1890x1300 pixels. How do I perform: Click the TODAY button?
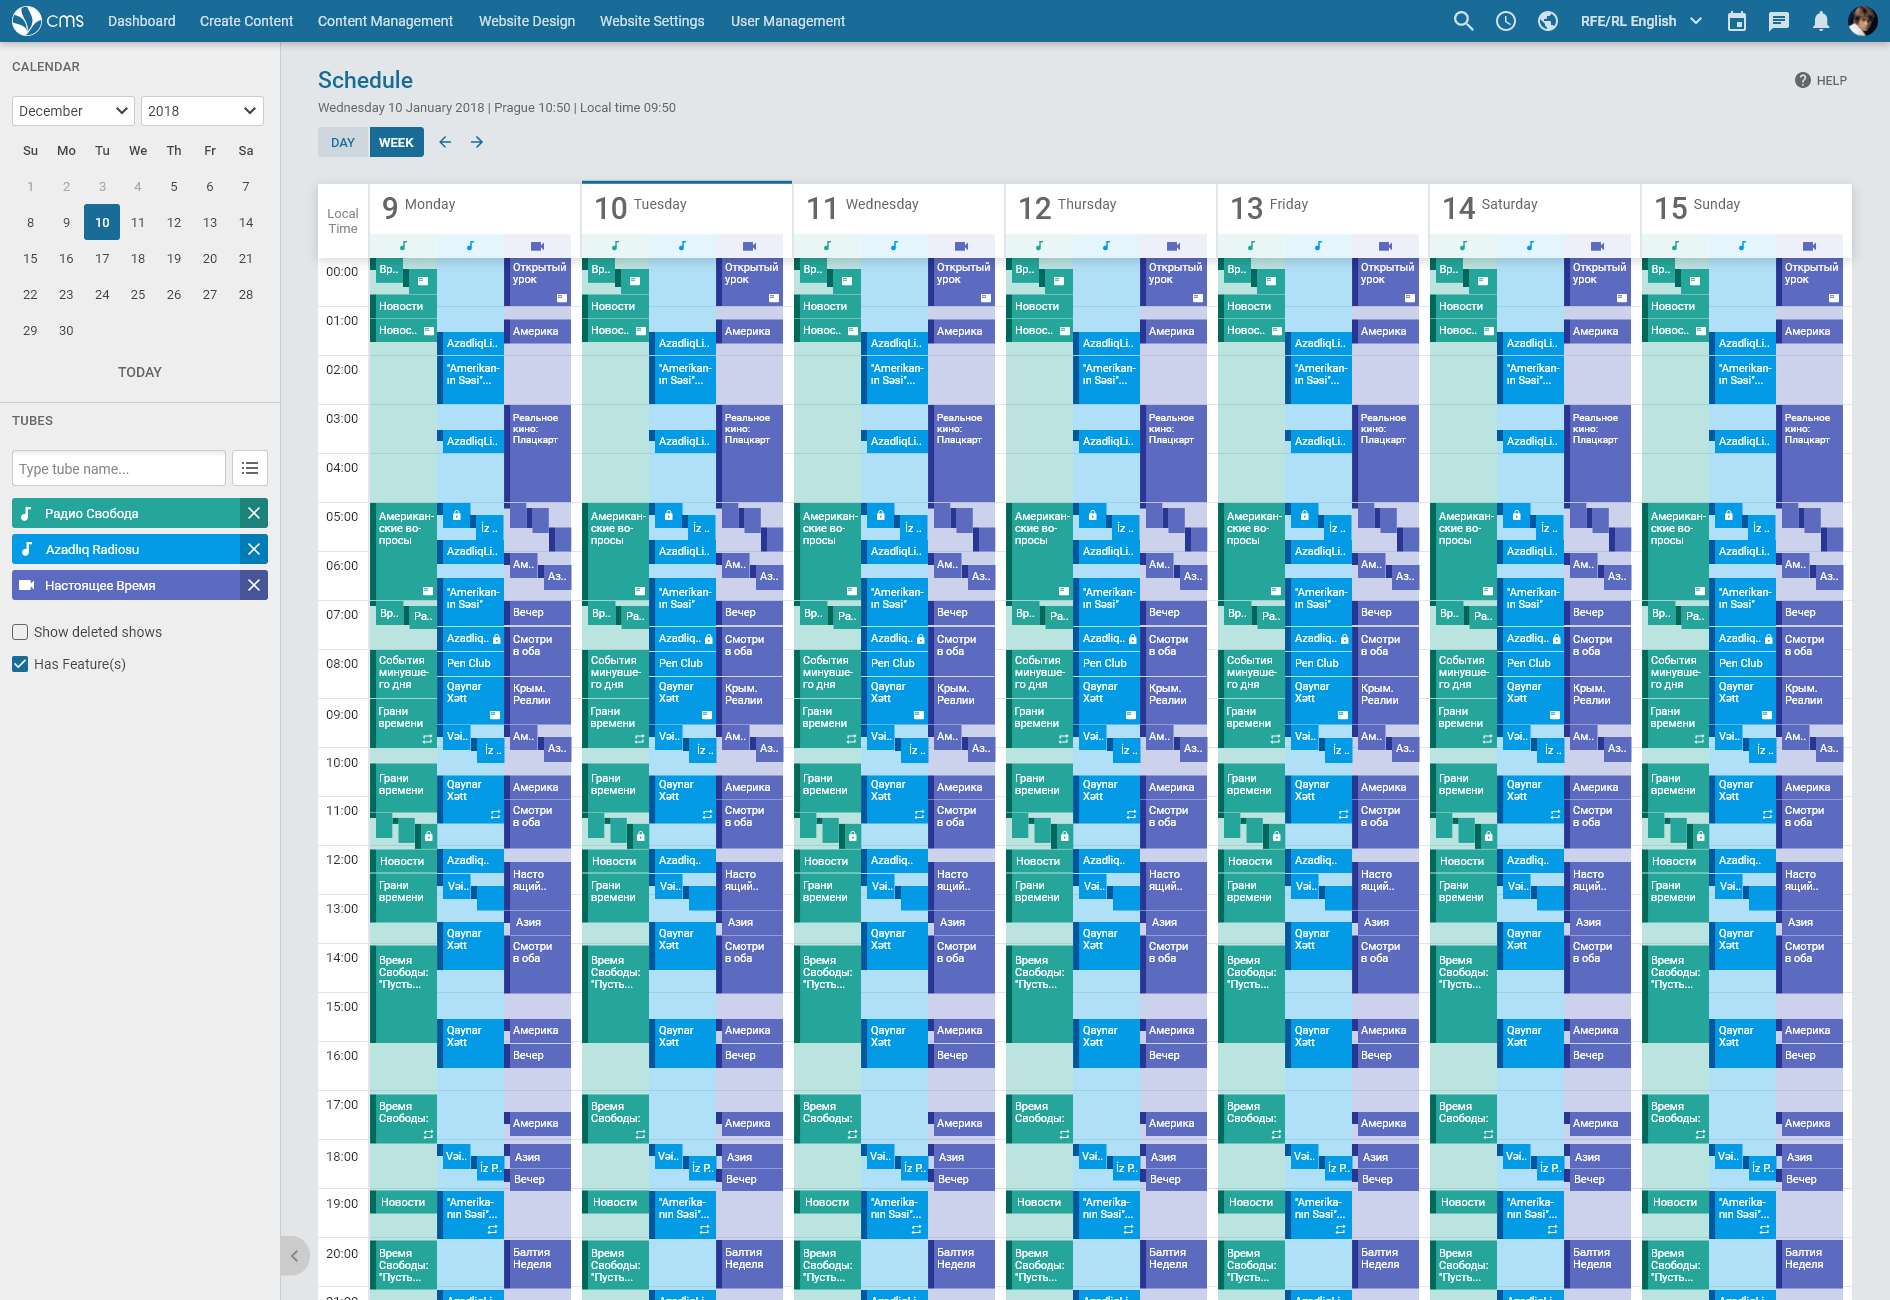click(x=140, y=372)
